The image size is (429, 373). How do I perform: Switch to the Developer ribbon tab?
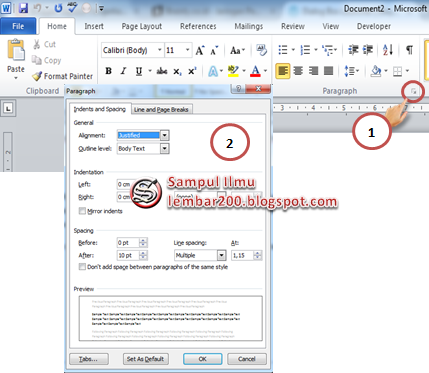pos(374,26)
